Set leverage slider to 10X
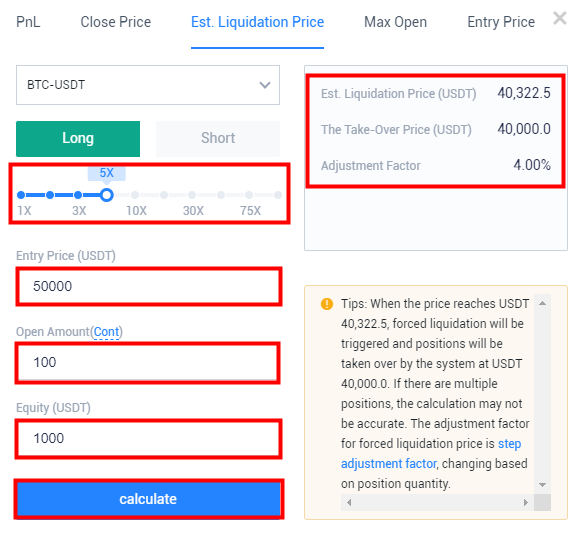The image size is (582, 538). tap(135, 195)
